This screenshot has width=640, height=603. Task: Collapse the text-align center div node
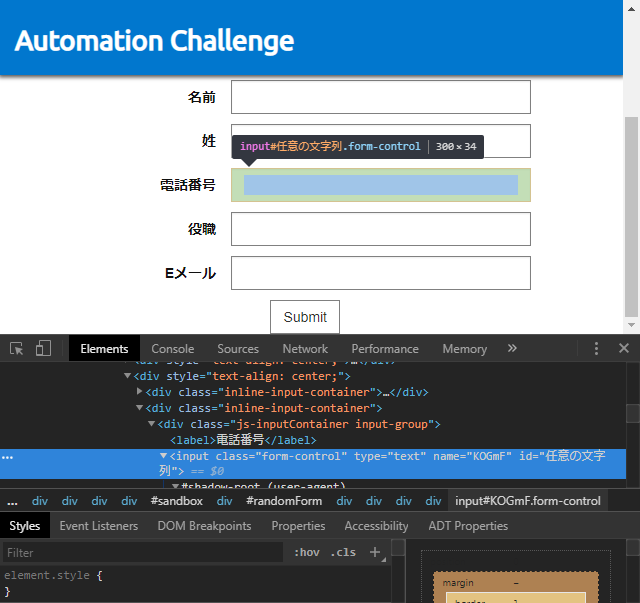tap(127, 376)
